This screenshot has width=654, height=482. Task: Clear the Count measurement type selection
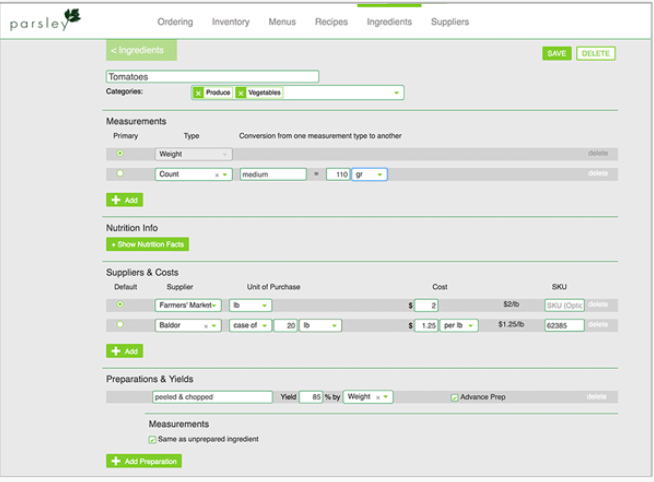(217, 174)
